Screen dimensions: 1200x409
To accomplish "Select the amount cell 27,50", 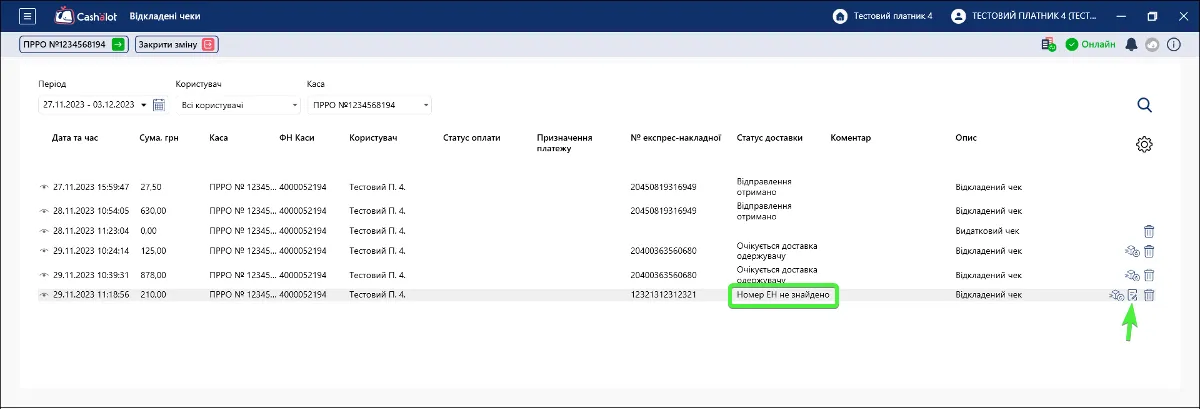I will 151,187.
